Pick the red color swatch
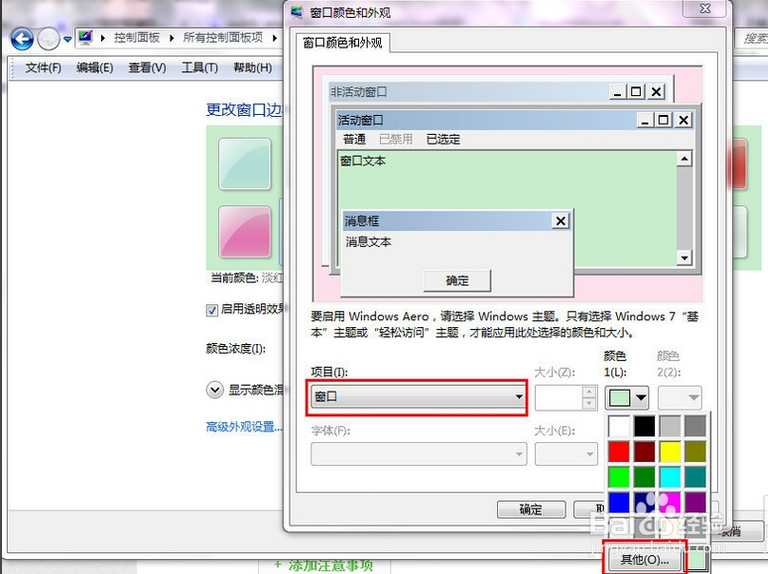The image size is (768, 574). [619, 452]
